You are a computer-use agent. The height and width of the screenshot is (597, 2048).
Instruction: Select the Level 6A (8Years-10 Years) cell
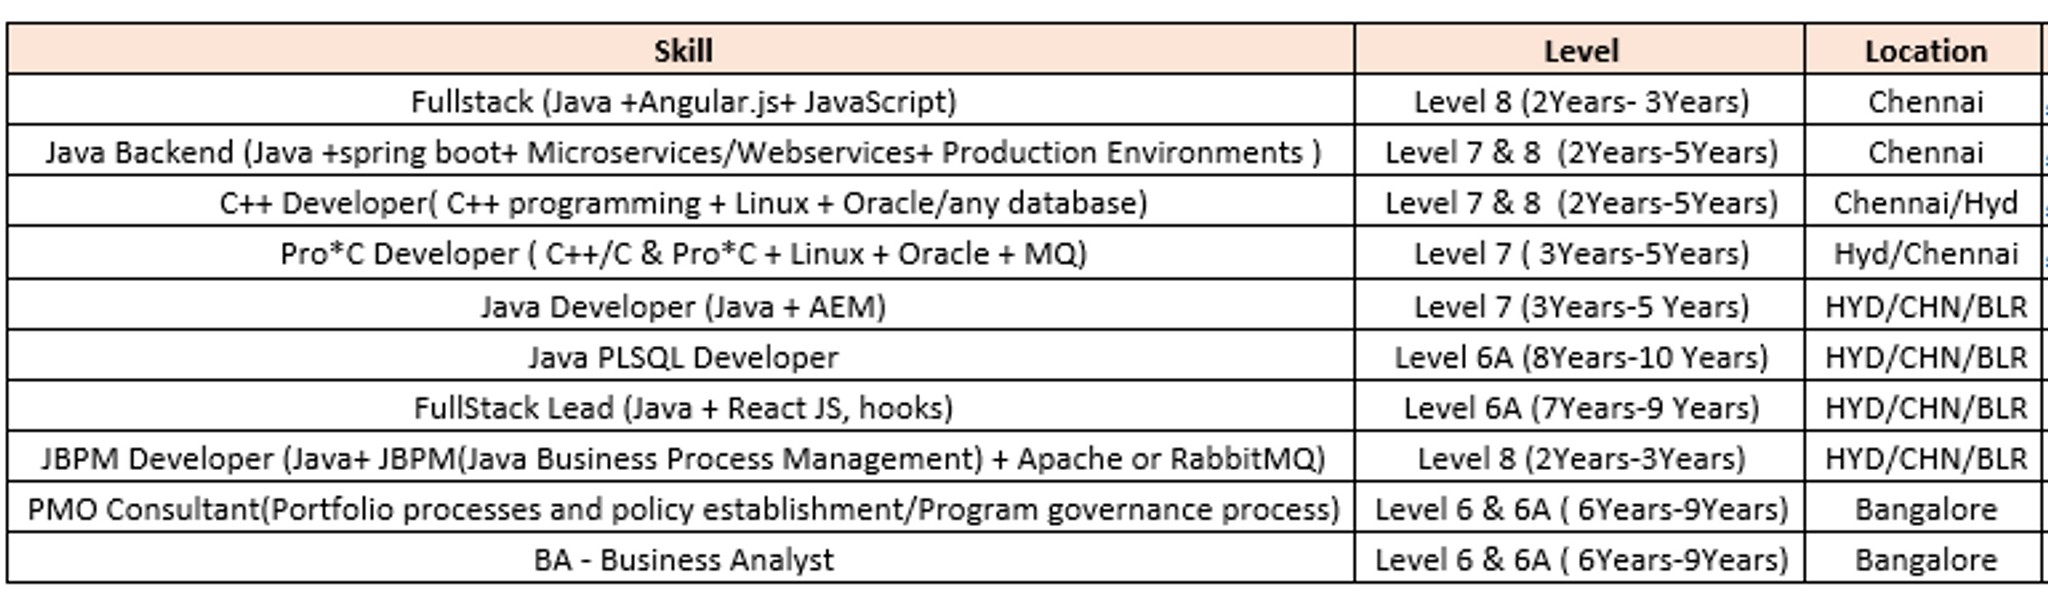tap(1580, 357)
